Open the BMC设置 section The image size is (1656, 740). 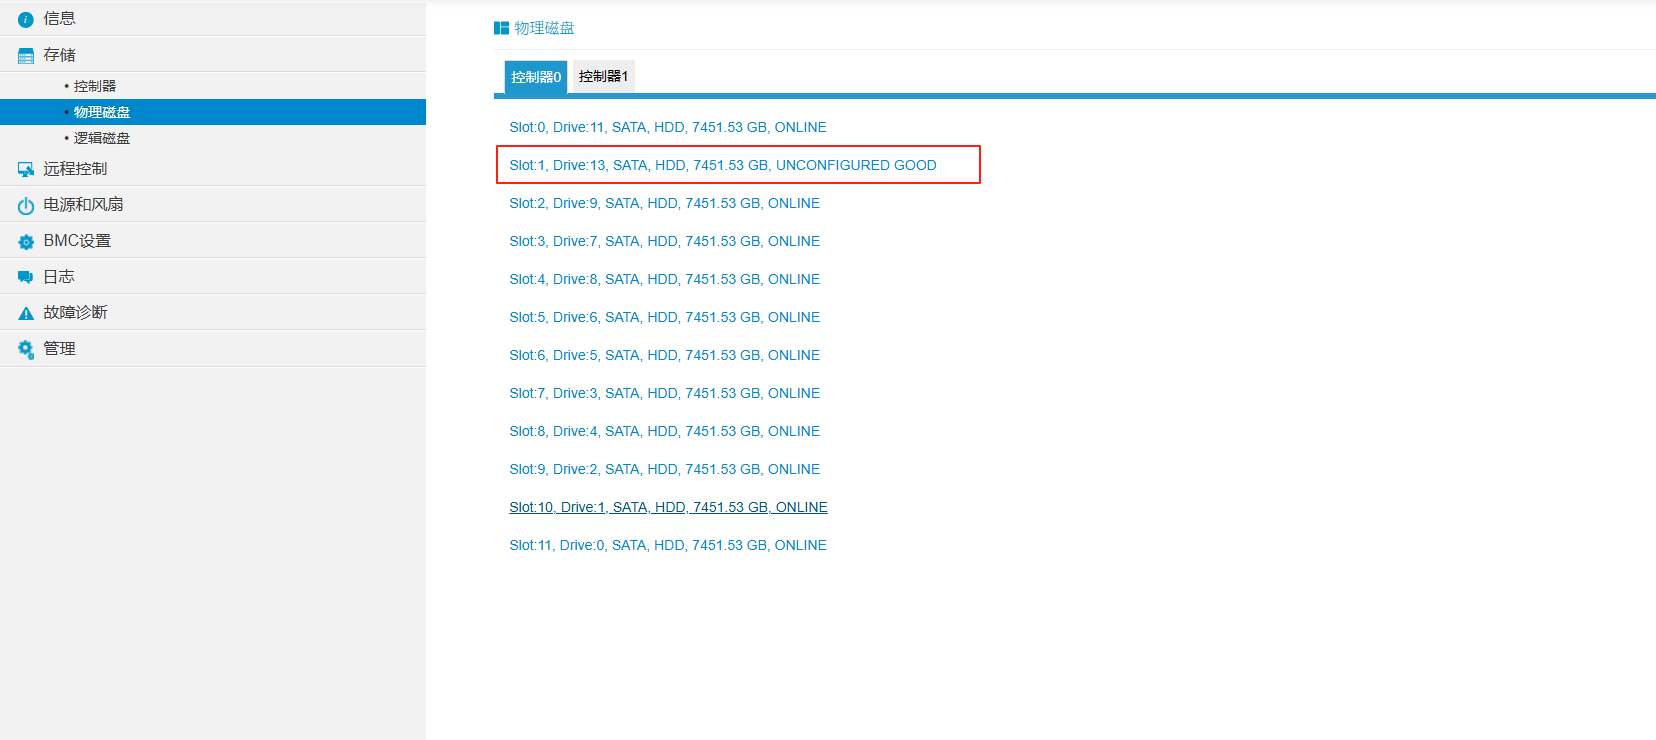(213, 240)
